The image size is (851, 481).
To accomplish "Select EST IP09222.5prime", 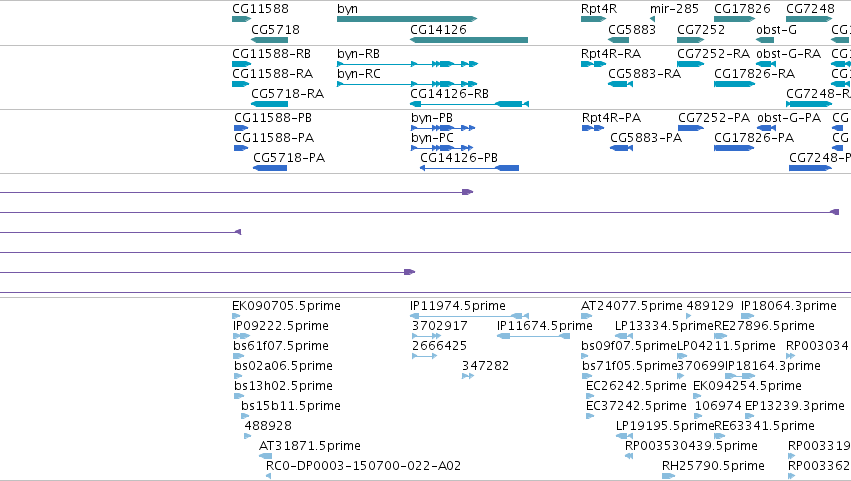I will [281, 326].
